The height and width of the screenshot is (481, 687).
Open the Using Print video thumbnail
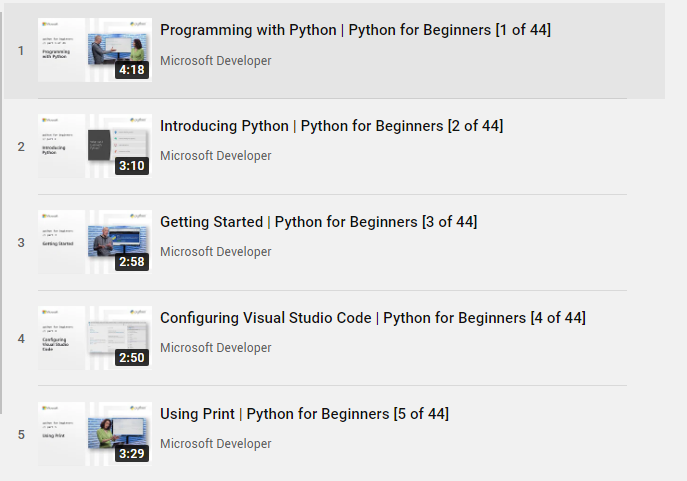click(x=94, y=434)
